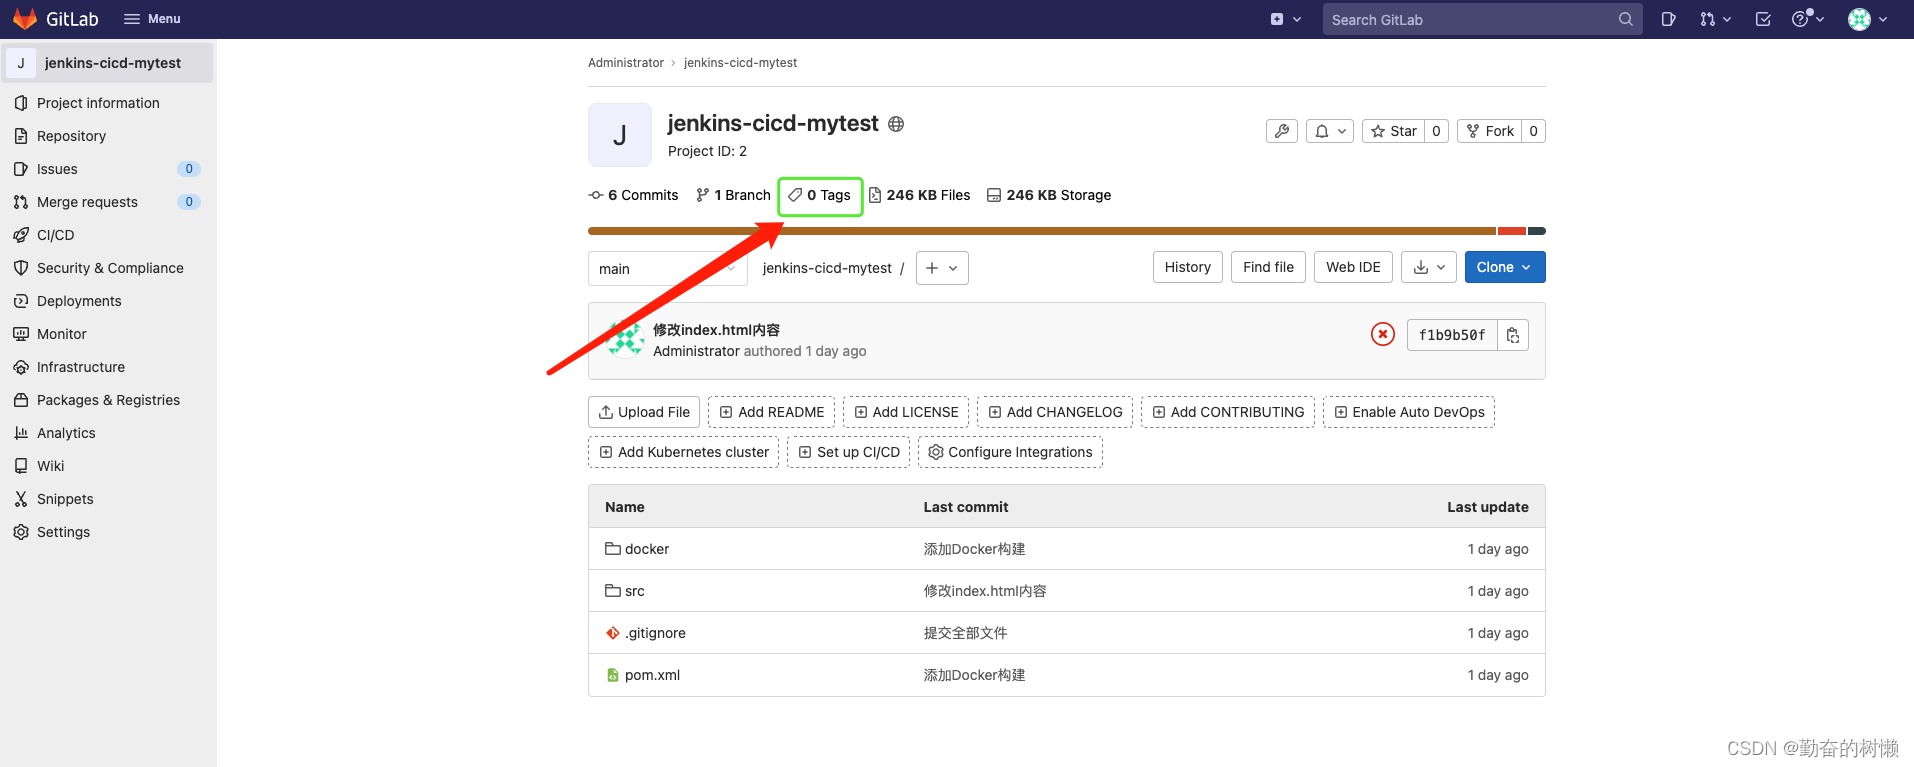Open the pom.xml file
1914x767 pixels.
point(643,675)
